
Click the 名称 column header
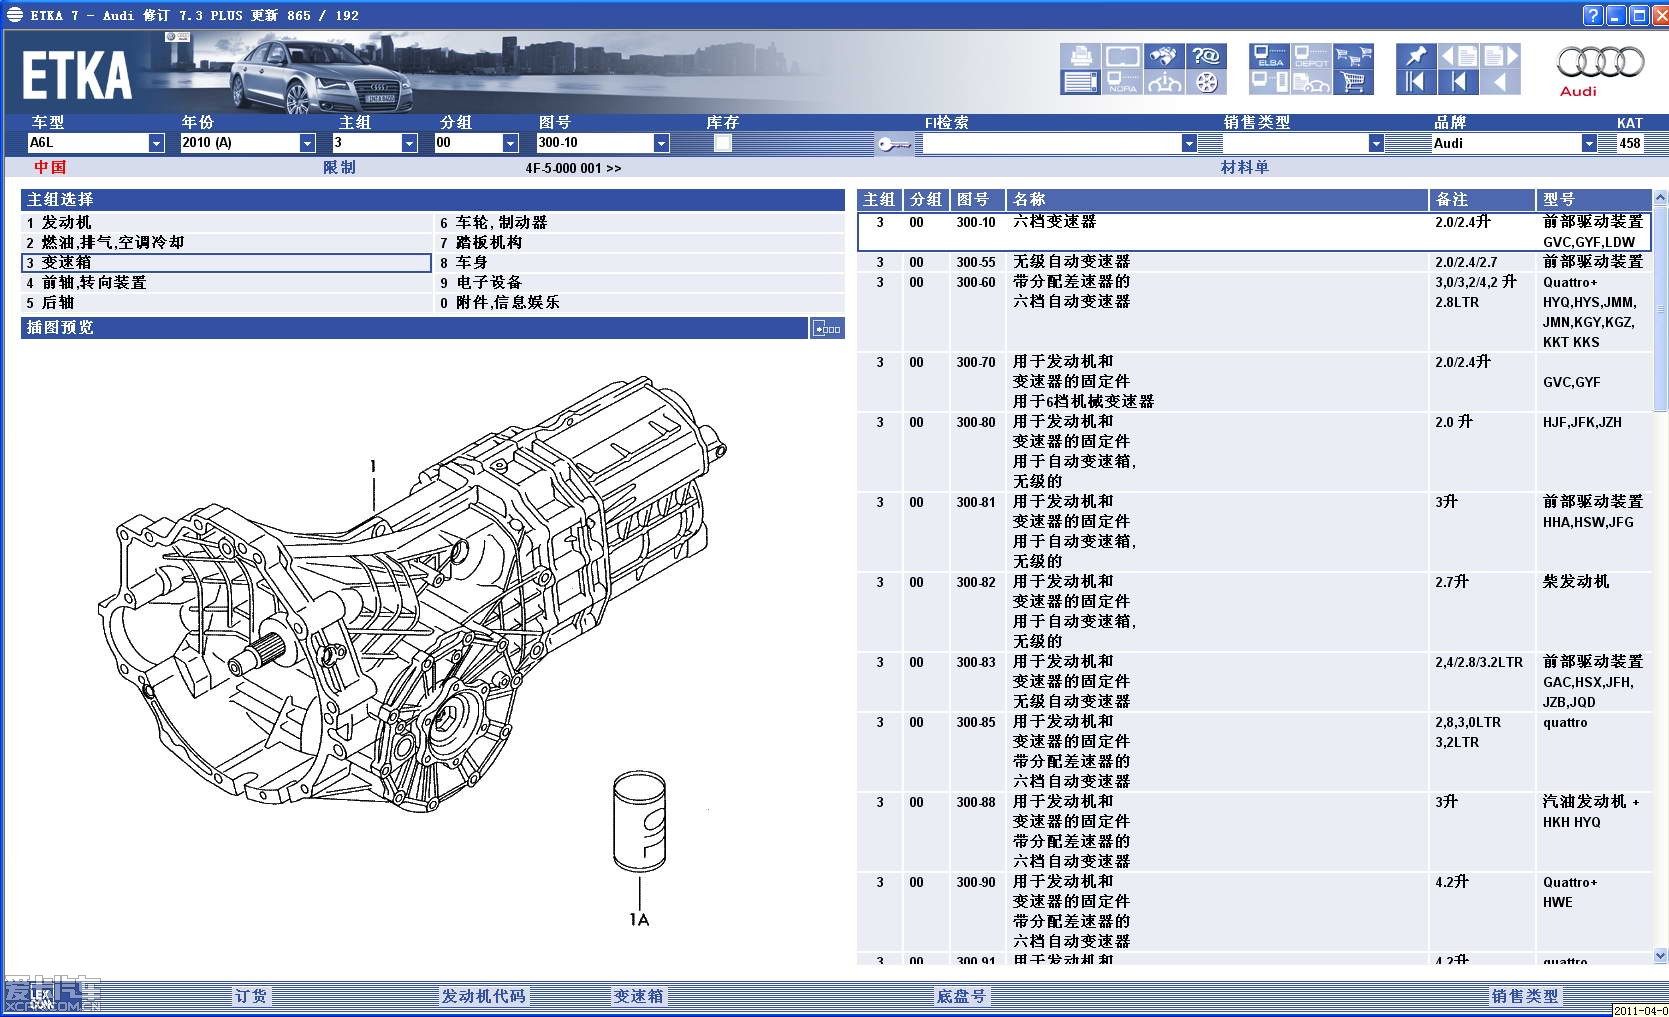pyautogui.click(x=1217, y=199)
